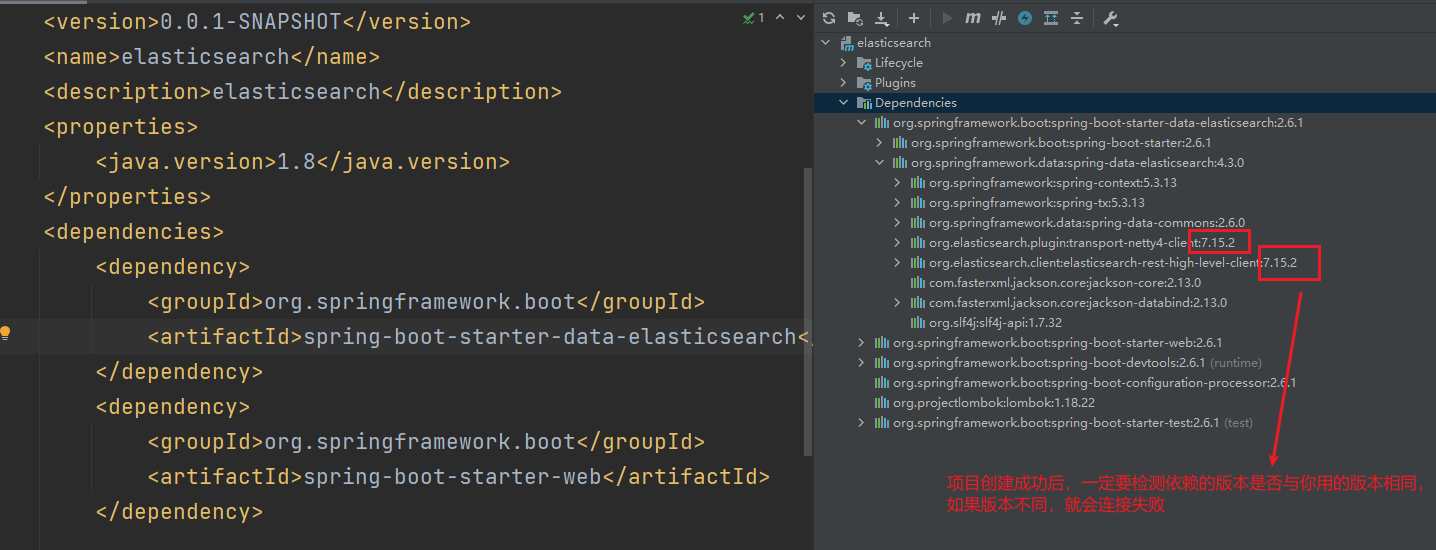This screenshot has width=1436, height=550.
Task: Click the editor vertical scrollbar
Action: pos(808,310)
